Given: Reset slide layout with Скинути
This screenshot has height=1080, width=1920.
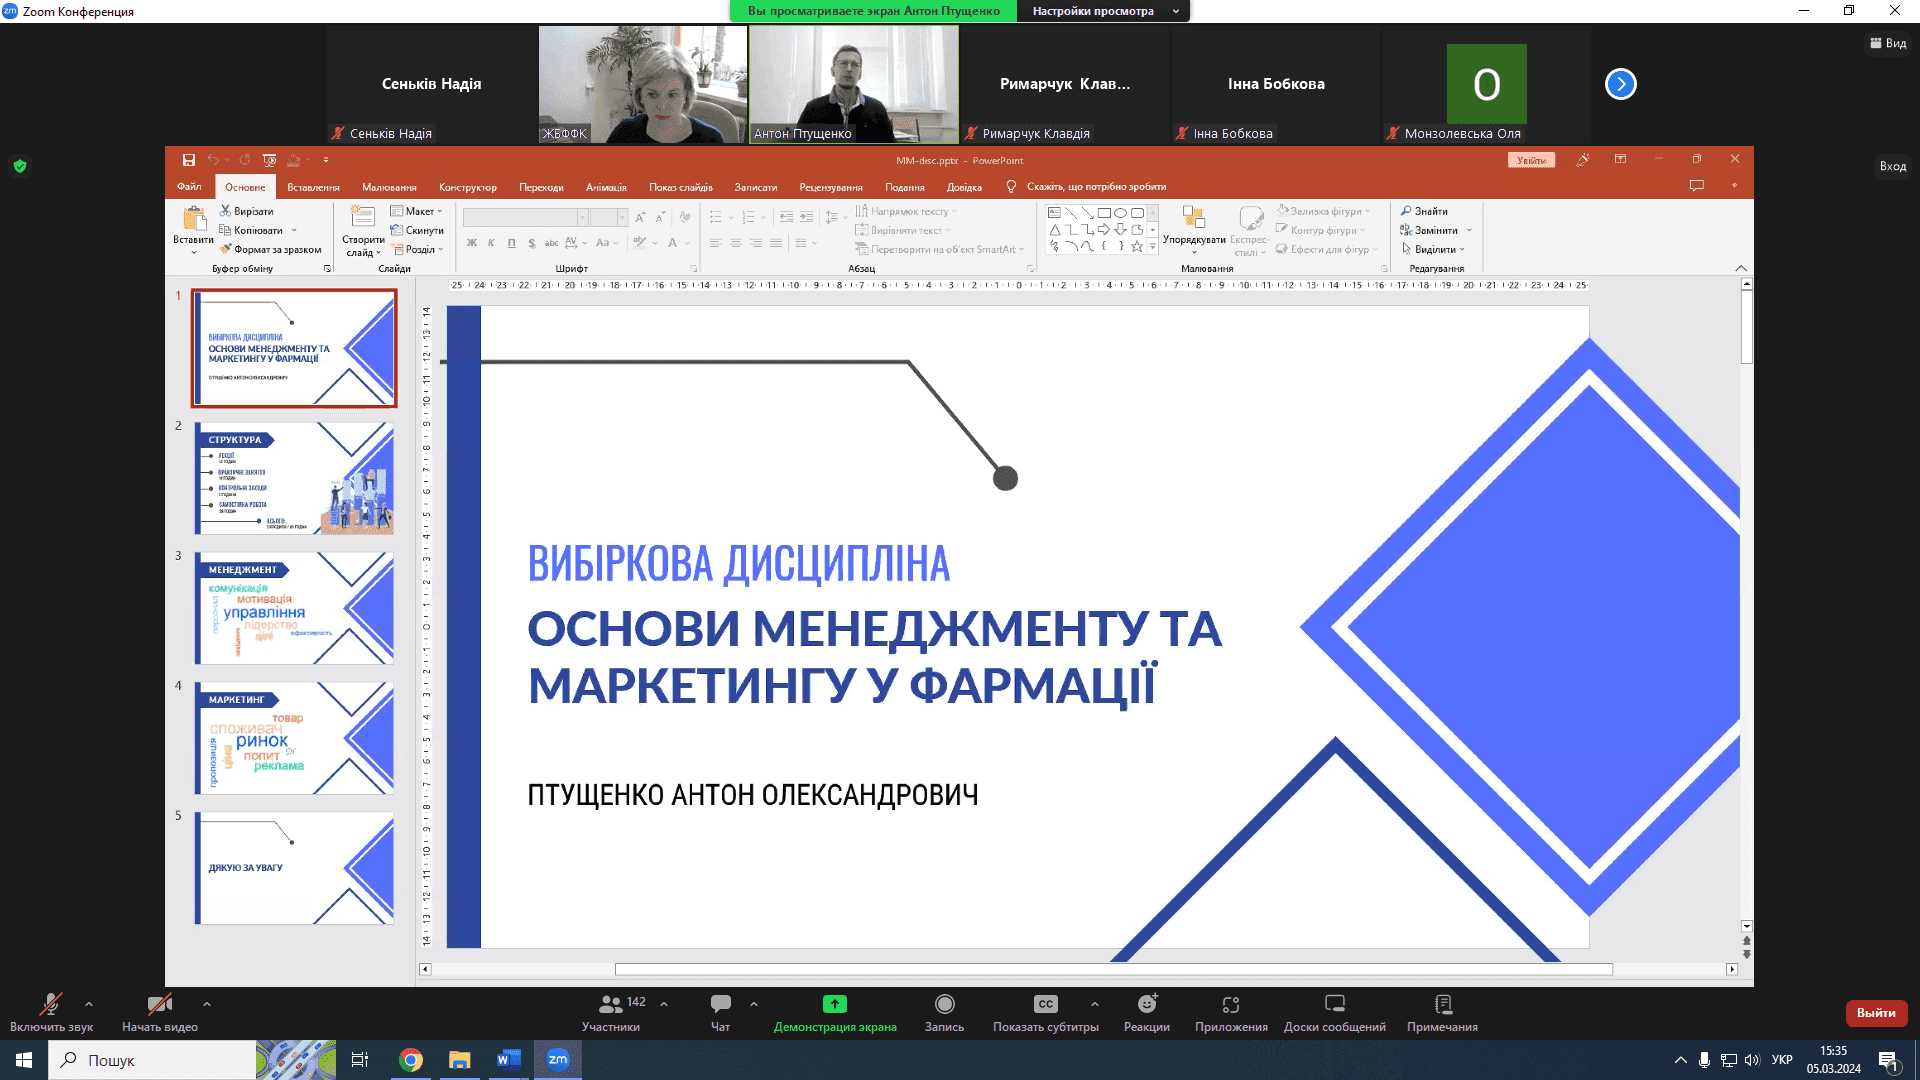Looking at the screenshot, I should tap(417, 230).
